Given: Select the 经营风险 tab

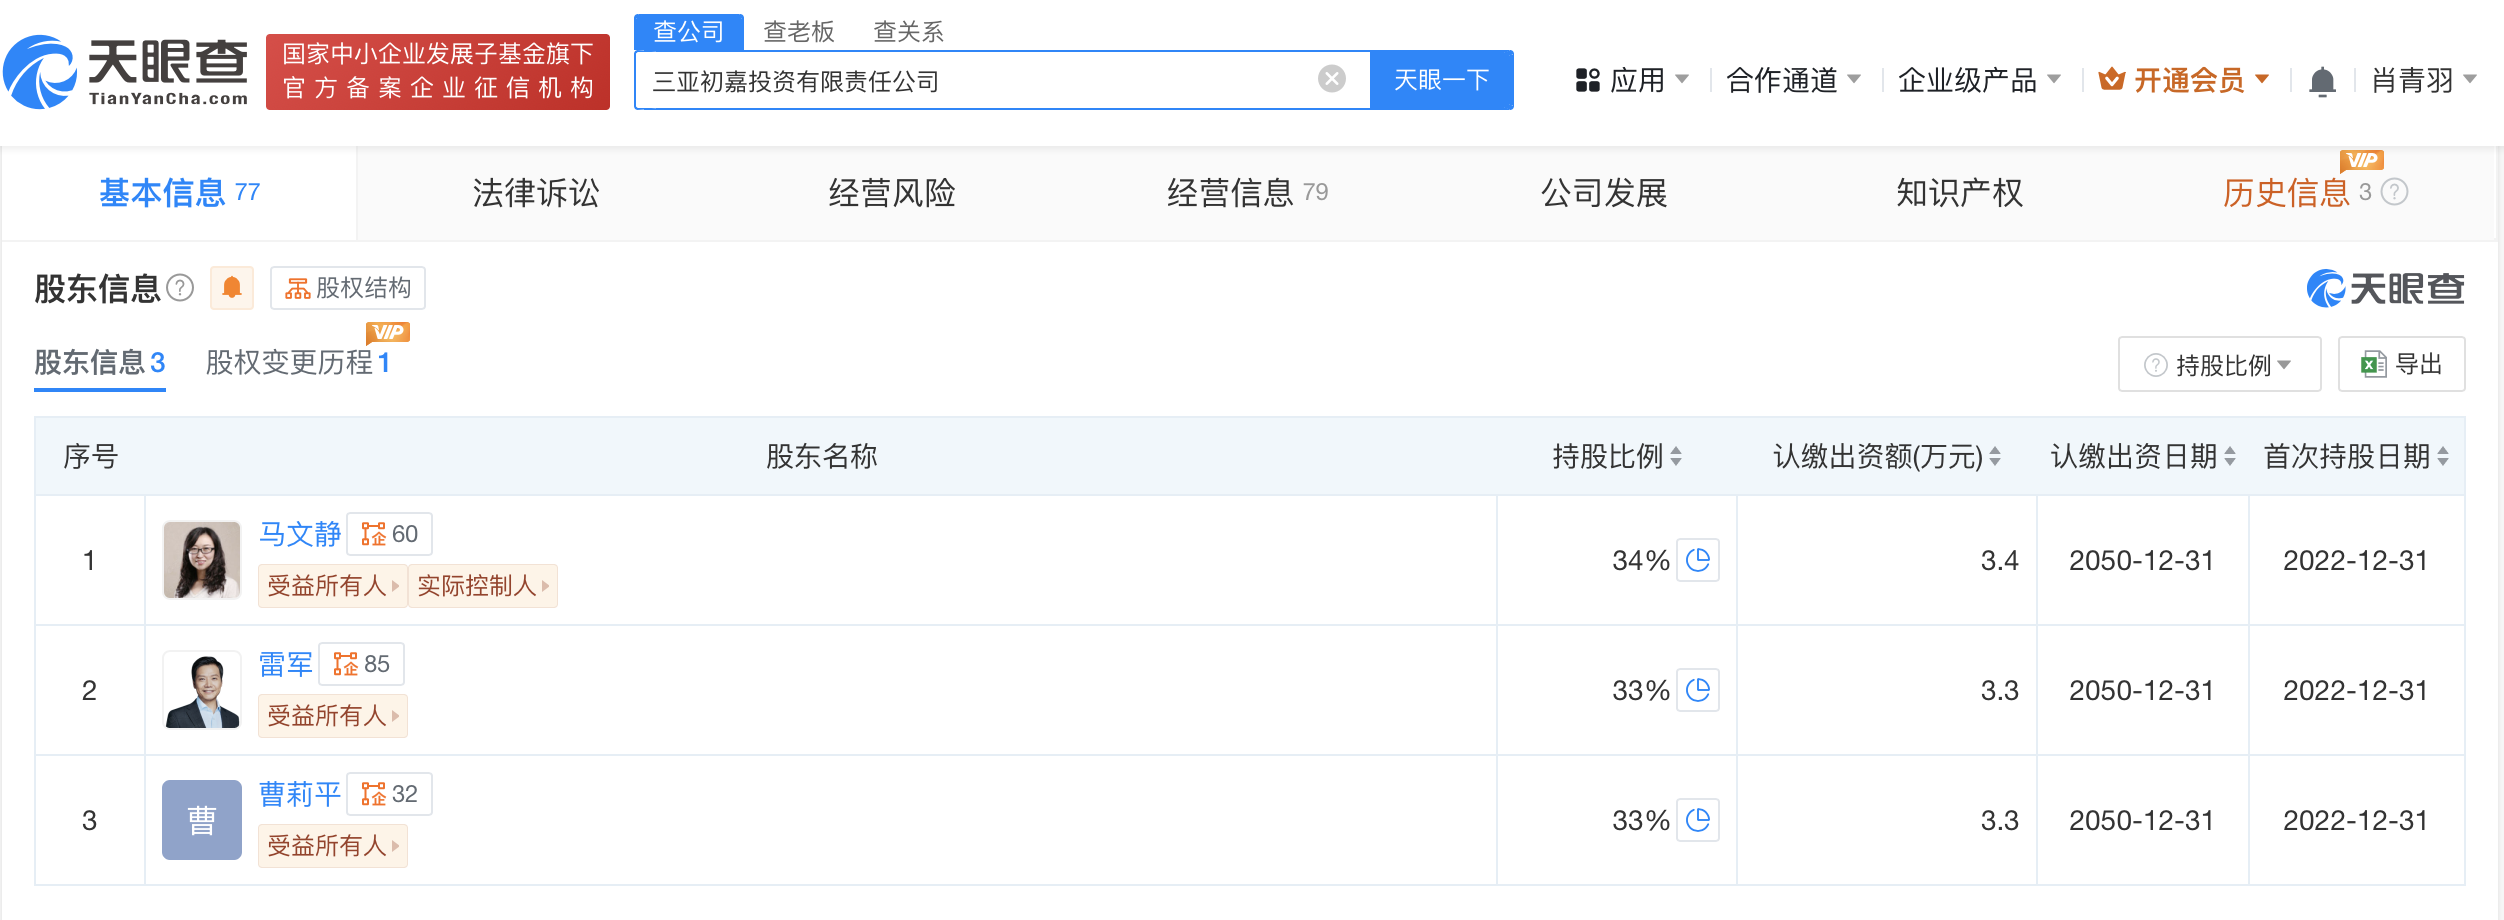Looking at the screenshot, I should tap(892, 192).
